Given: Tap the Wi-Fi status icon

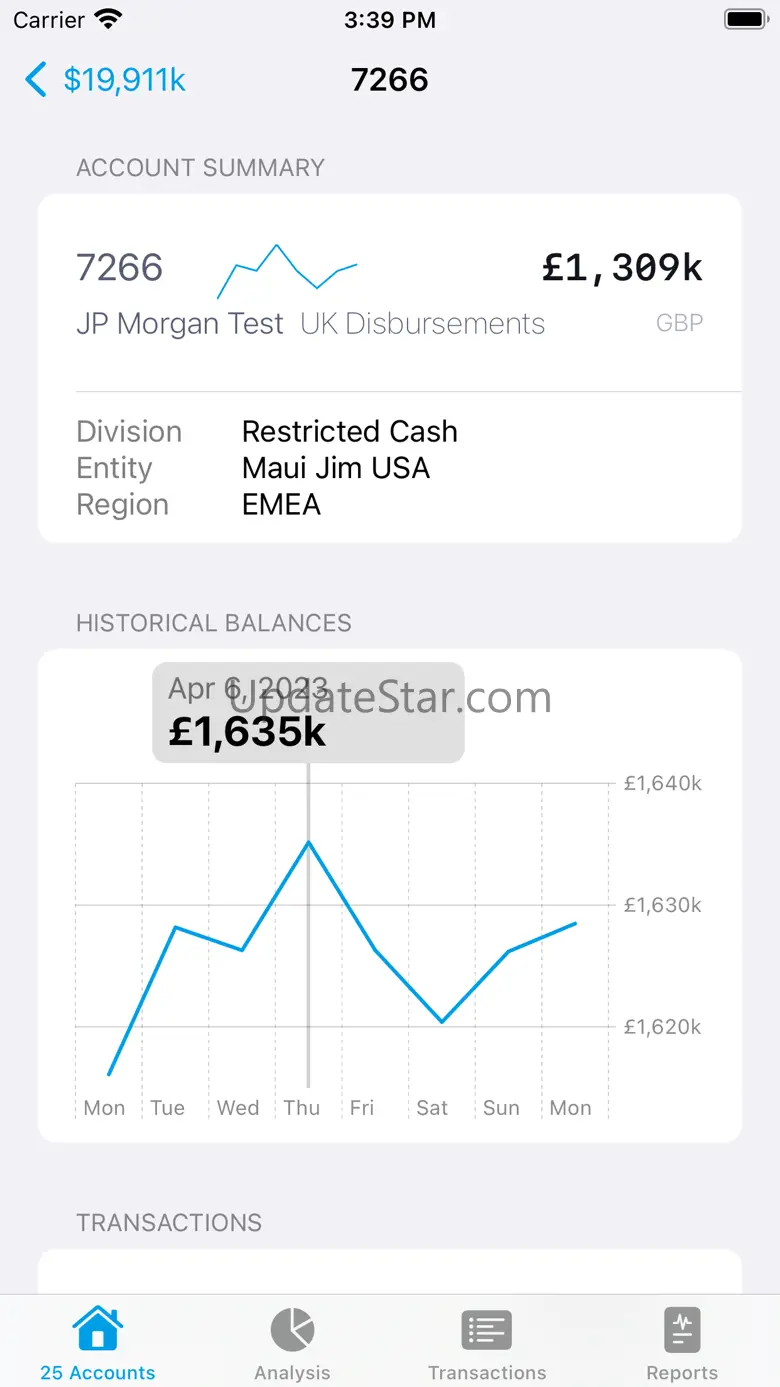Looking at the screenshot, I should coord(107,19).
